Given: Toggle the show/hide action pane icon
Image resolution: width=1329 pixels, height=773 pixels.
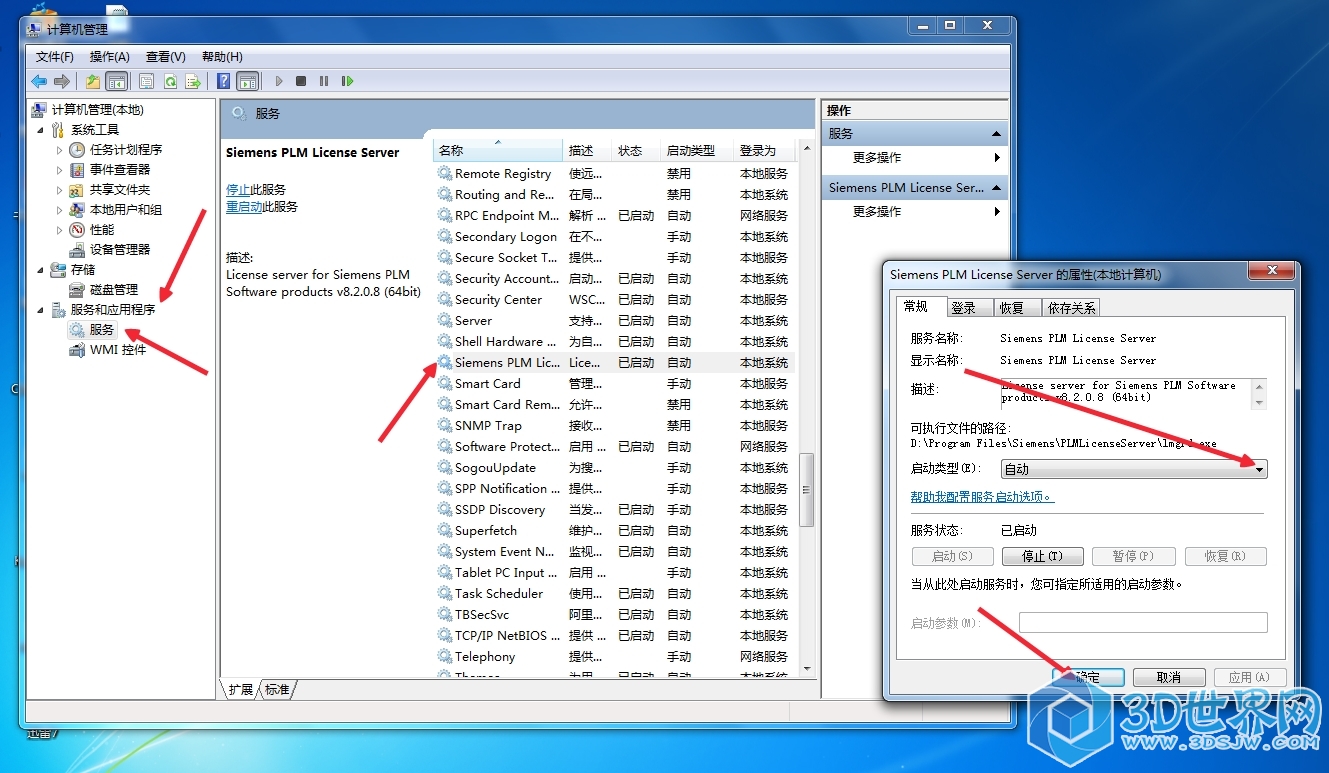Looking at the screenshot, I should tap(247, 81).
